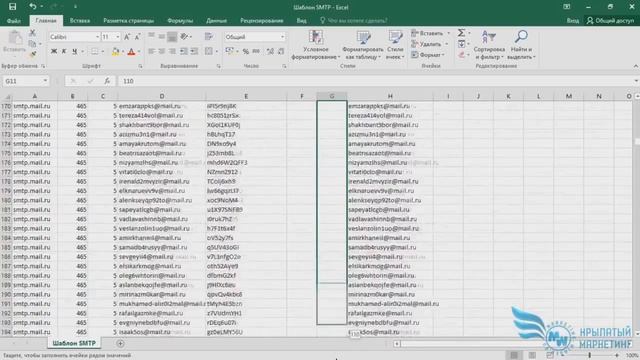
Task: Activate the Format Painter brush
Action: (33, 53)
